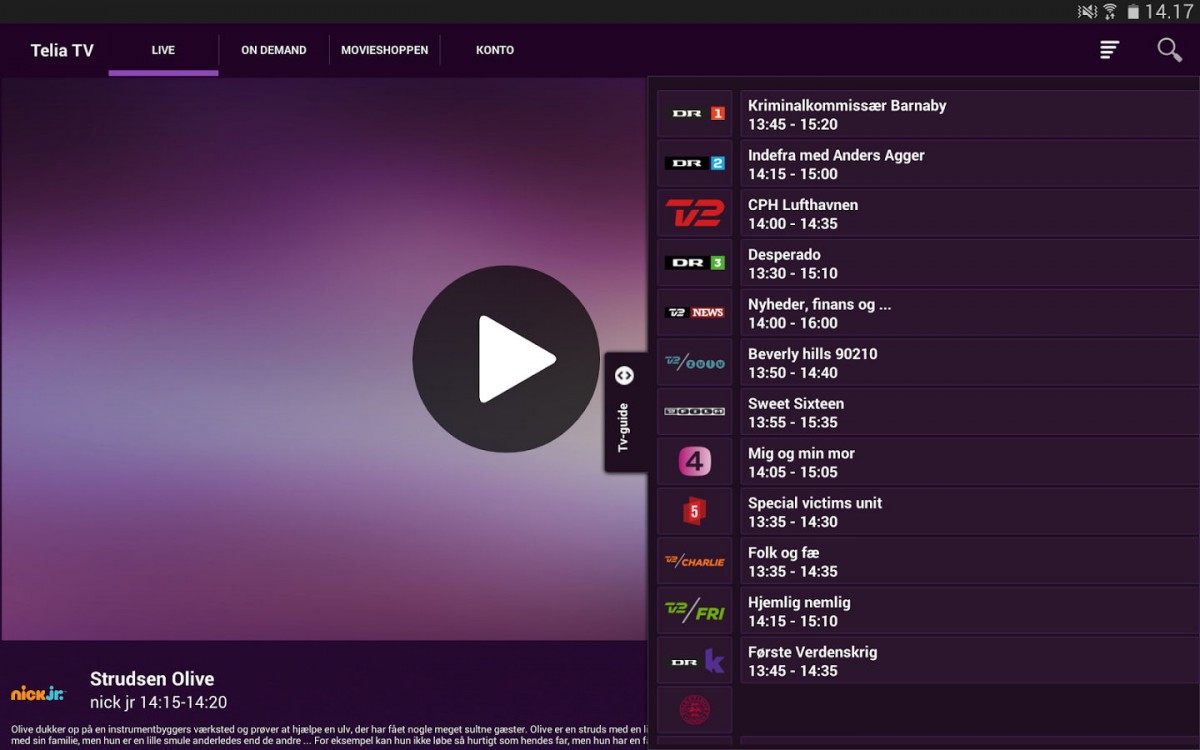Tap the round red channel logo below DR K
Viewport: 1200px width, 750px height.
(x=695, y=710)
